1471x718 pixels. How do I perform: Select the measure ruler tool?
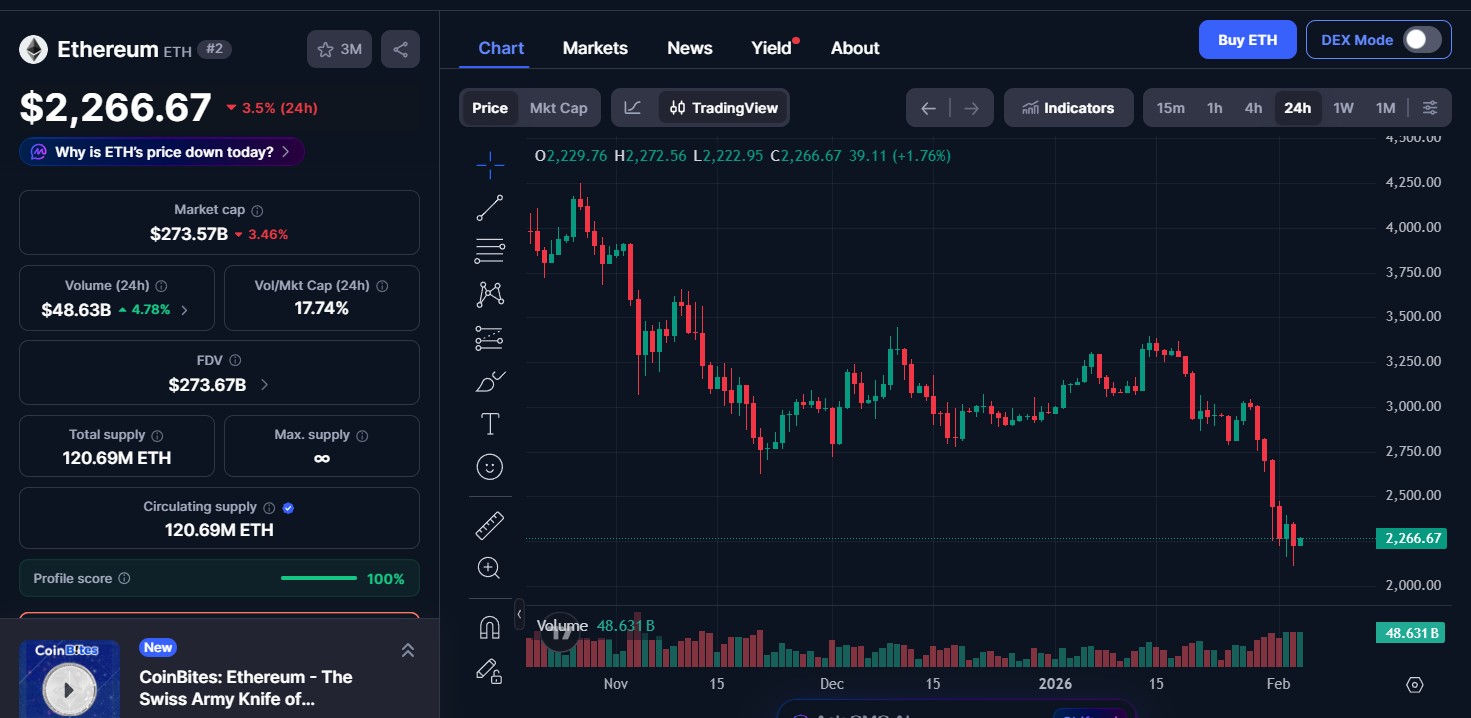pyautogui.click(x=489, y=523)
